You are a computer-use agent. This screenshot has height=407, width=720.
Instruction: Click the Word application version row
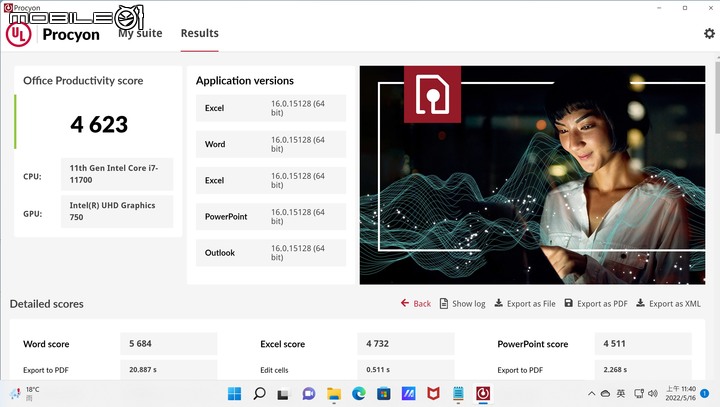pos(271,144)
